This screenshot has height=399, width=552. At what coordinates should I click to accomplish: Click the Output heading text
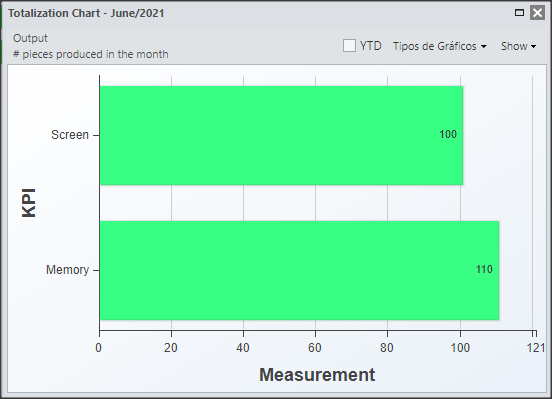[x=30, y=38]
